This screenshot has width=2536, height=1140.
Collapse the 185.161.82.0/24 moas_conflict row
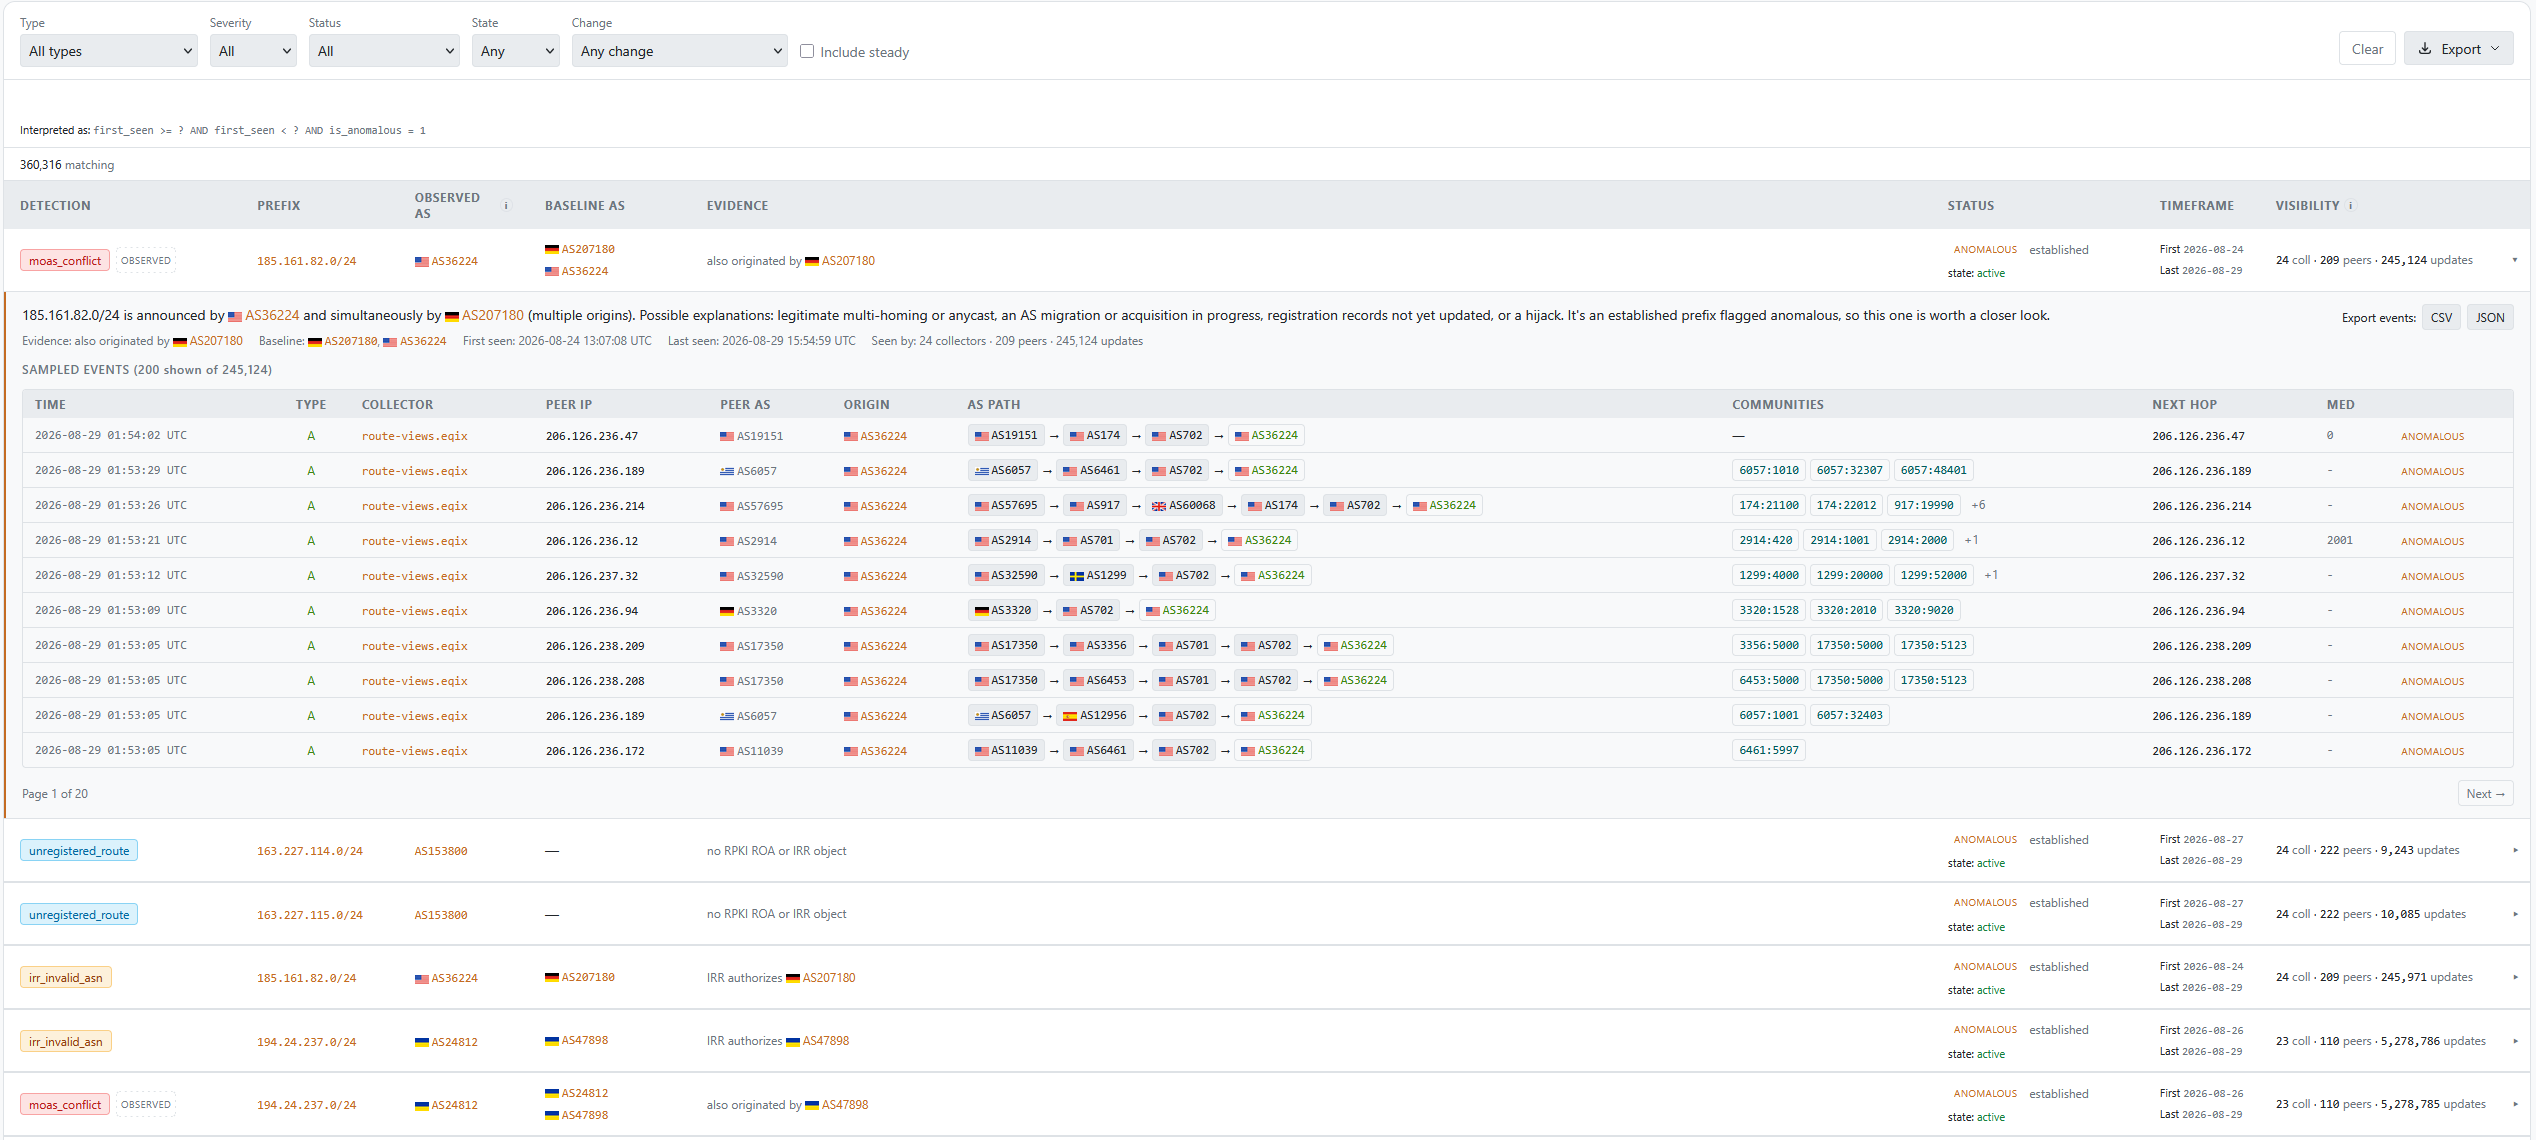(x=2514, y=261)
